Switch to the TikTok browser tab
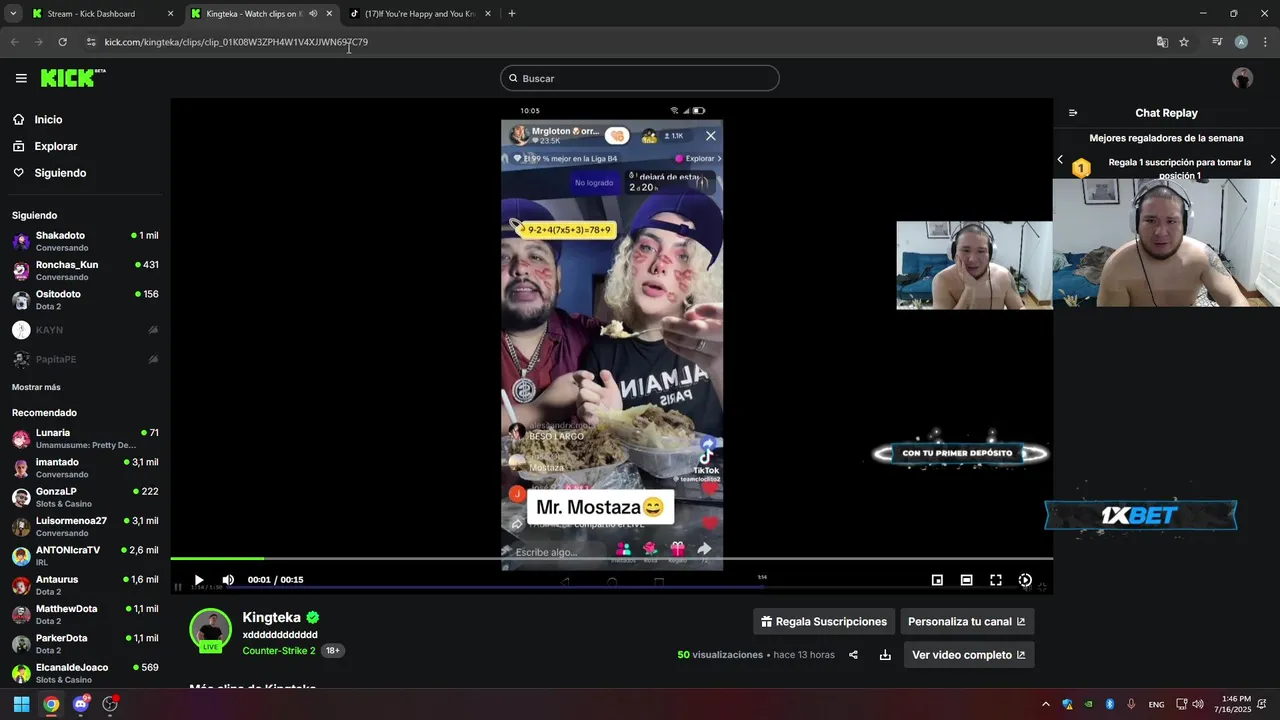The height and width of the screenshot is (720, 1280). point(419,14)
